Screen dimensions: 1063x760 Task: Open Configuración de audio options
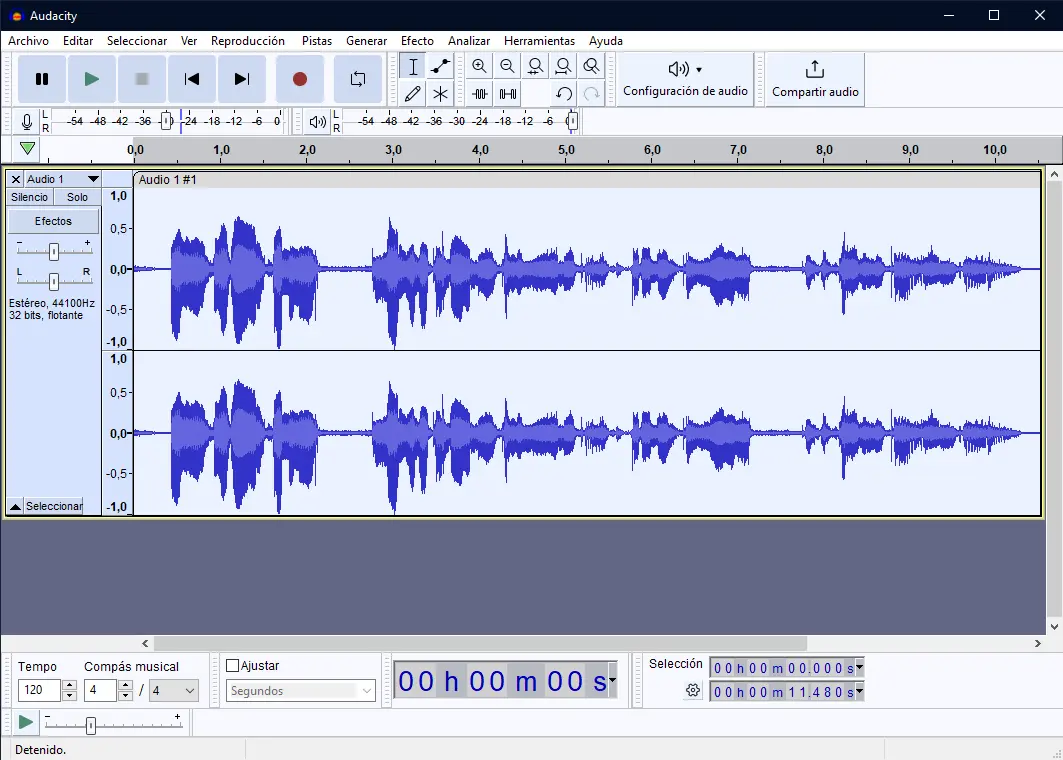click(x=685, y=78)
